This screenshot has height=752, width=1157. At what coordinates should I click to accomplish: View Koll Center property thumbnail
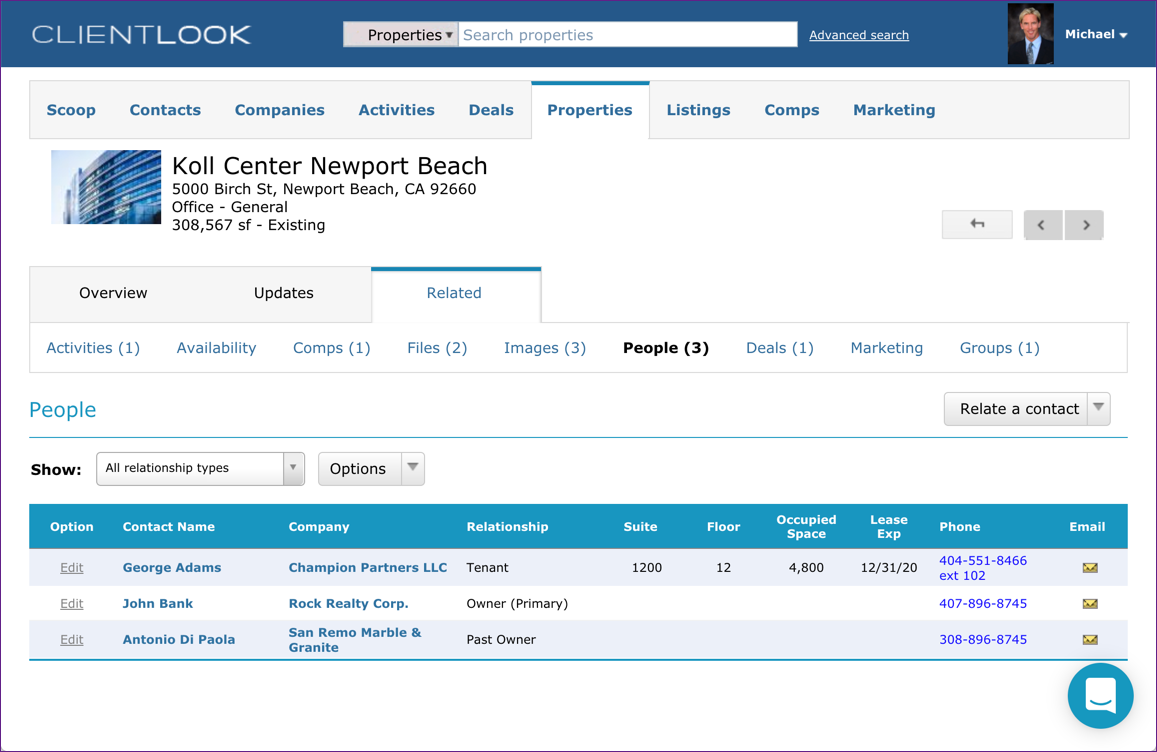[106, 187]
